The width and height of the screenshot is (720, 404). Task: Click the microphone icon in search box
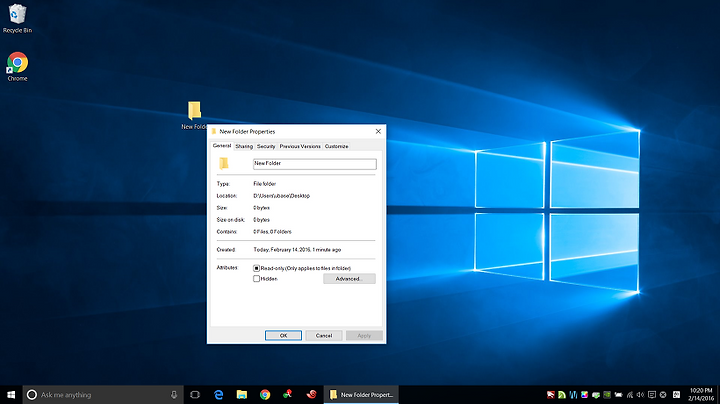pos(174,395)
